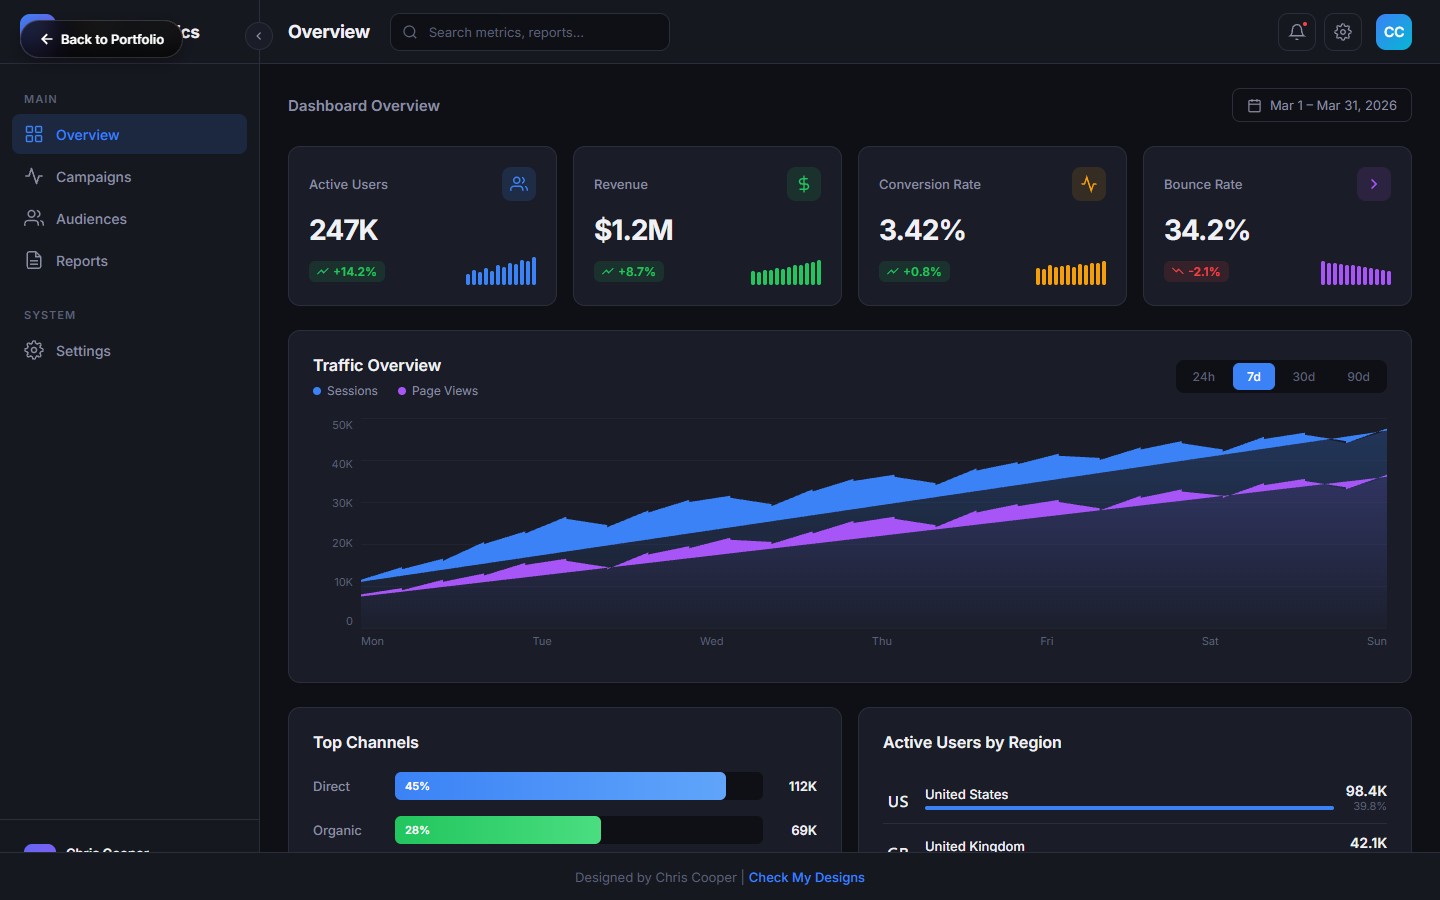
Task: Click the 98.4K region value
Action: 1366,790
